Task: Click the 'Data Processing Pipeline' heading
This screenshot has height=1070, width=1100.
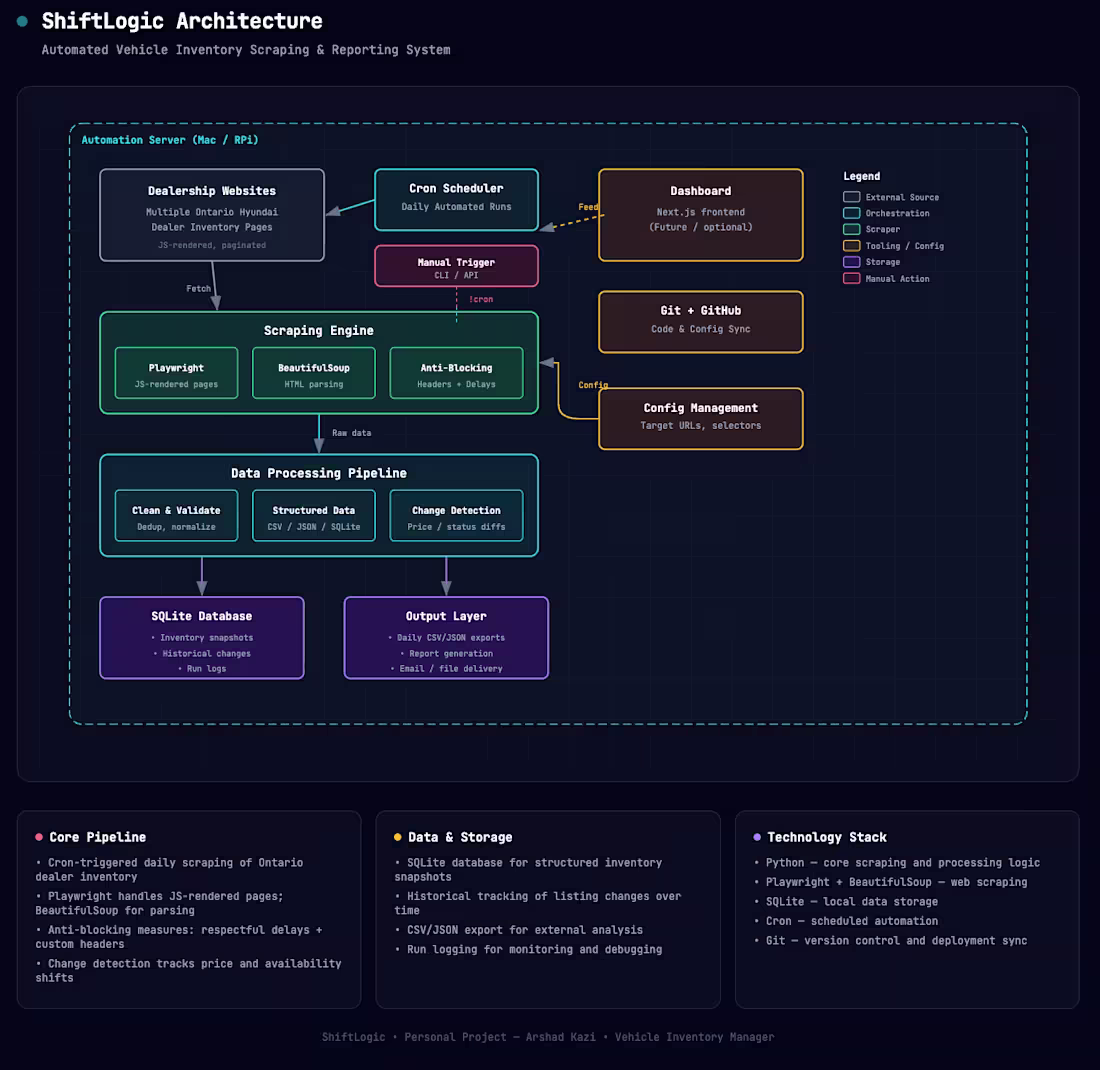Action: (x=318, y=473)
